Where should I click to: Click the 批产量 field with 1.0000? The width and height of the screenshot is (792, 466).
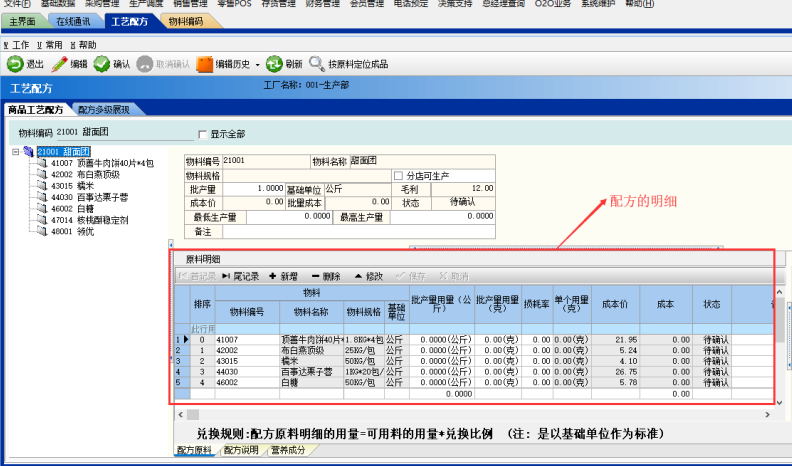(254, 189)
